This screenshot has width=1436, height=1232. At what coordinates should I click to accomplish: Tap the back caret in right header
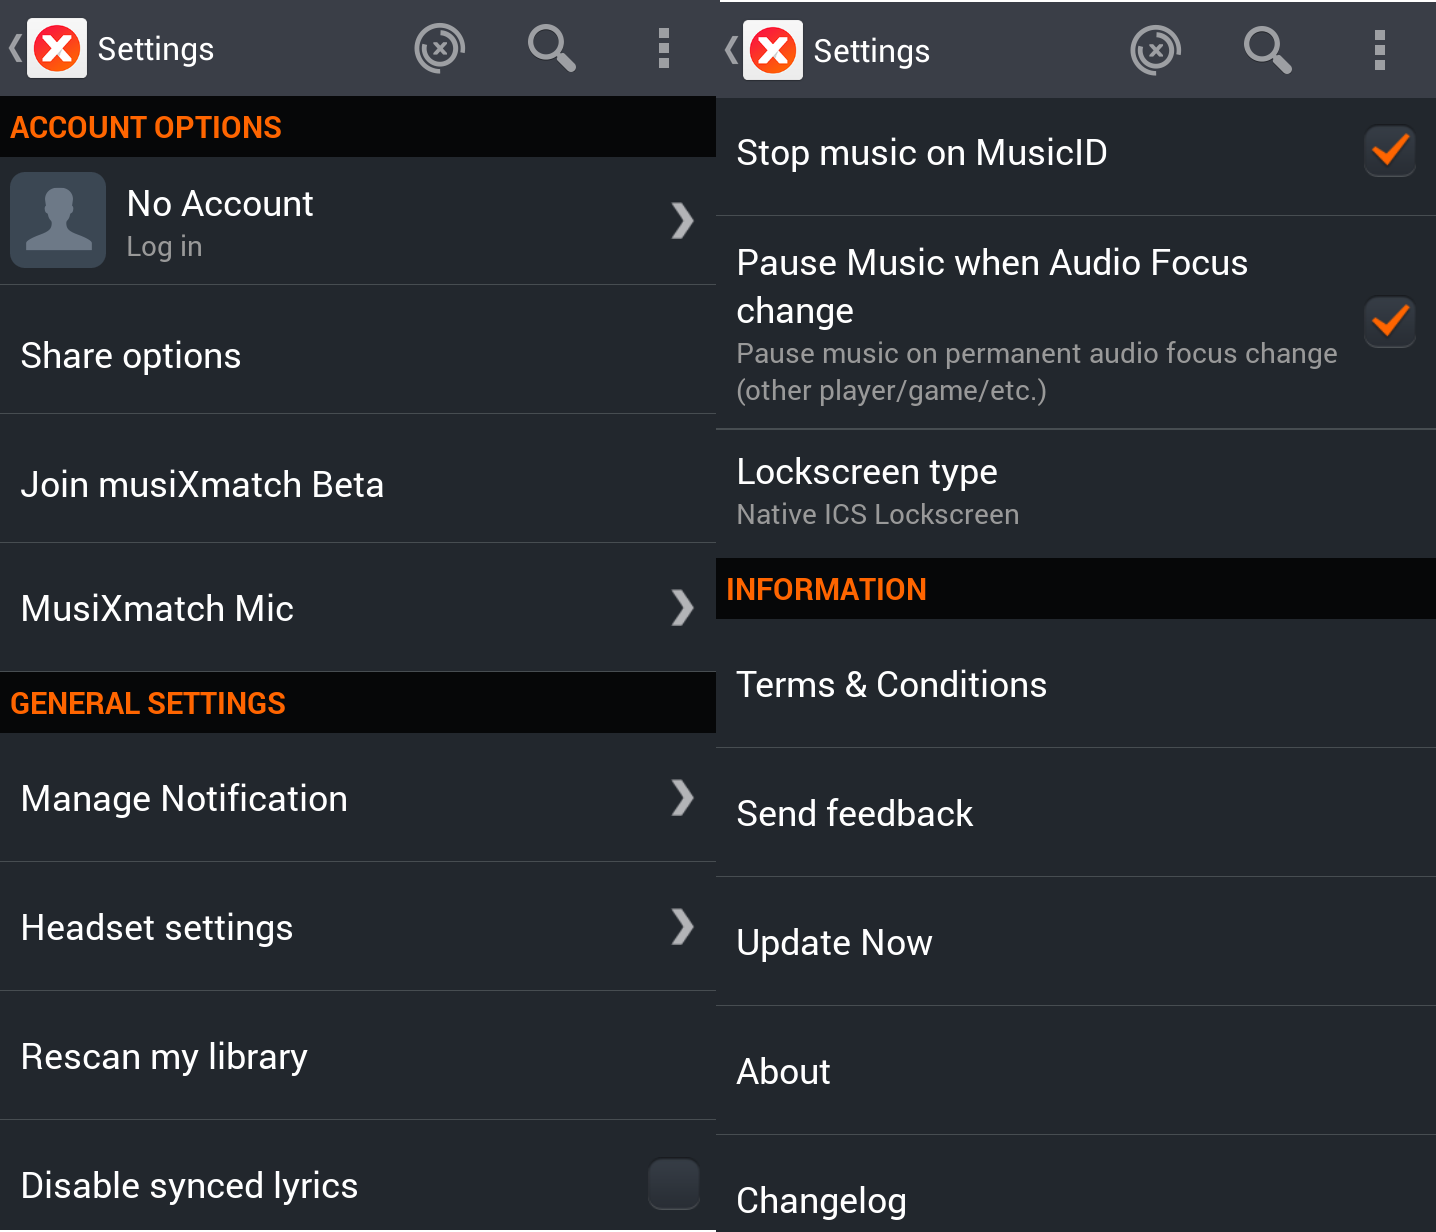click(x=731, y=50)
